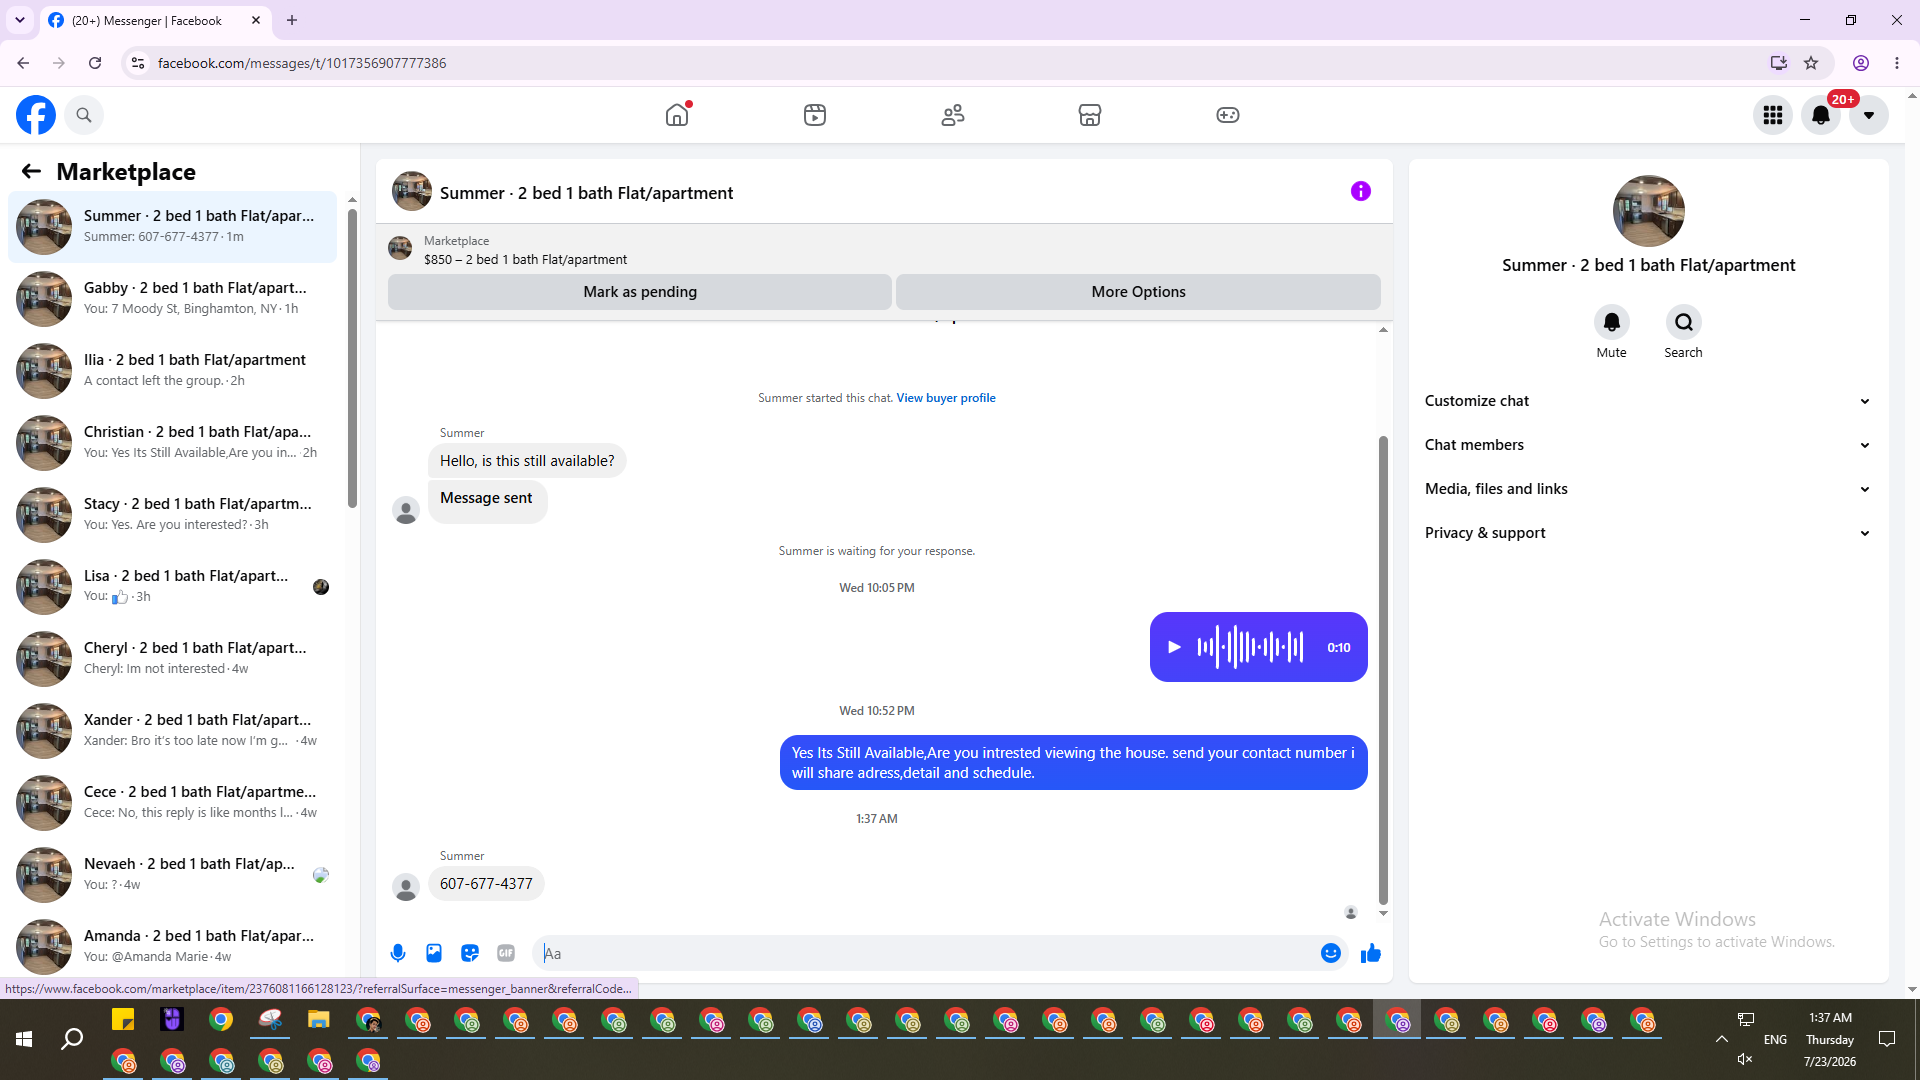
Task: Expand Privacy & support section
Action: click(1649, 533)
